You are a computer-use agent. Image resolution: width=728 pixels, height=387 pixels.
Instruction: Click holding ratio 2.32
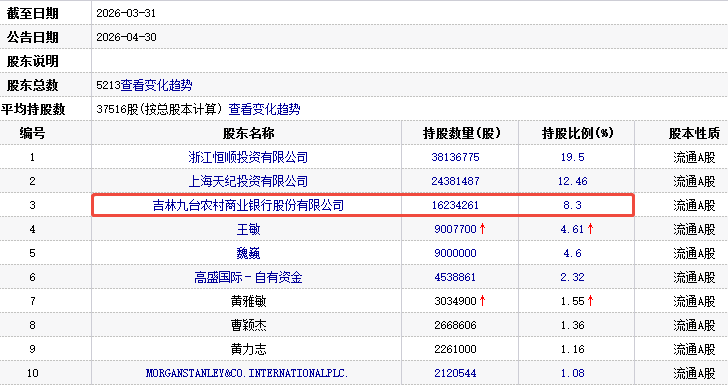[572, 277]
